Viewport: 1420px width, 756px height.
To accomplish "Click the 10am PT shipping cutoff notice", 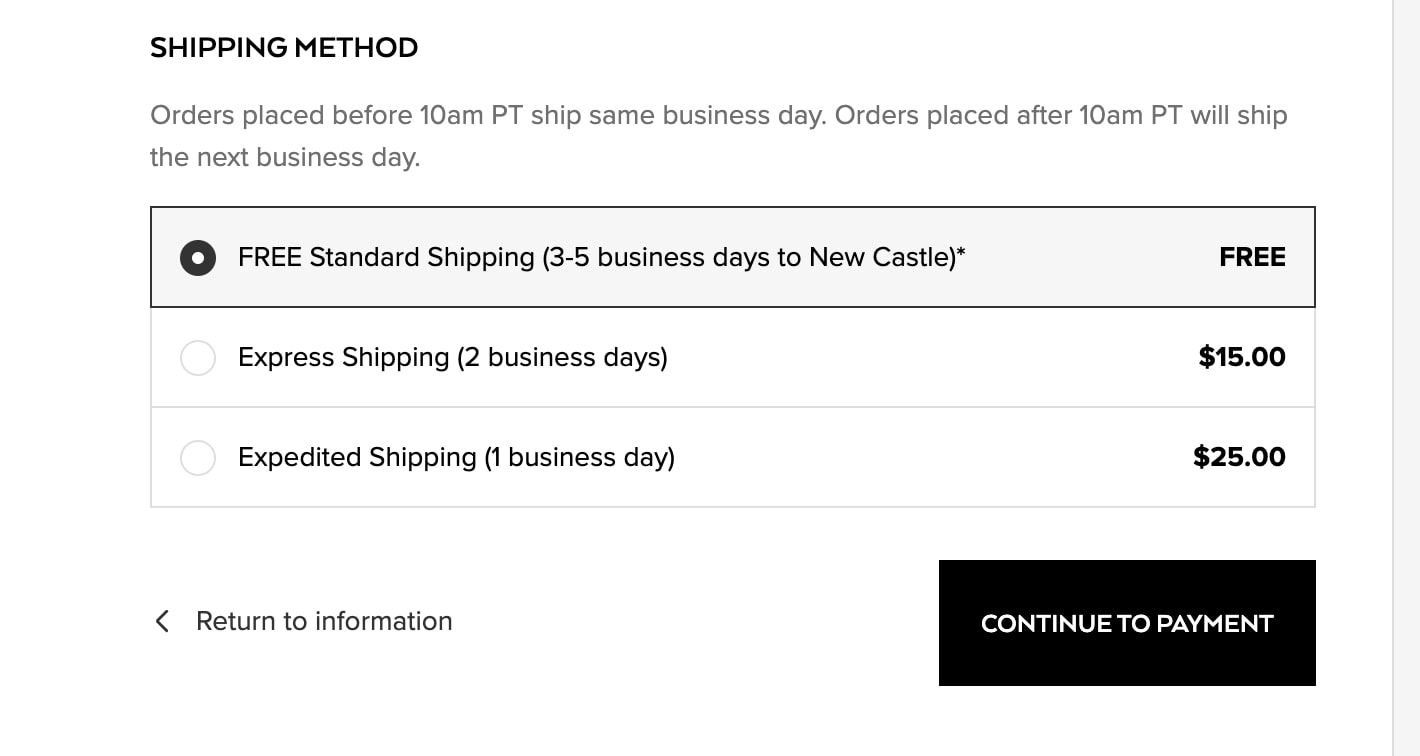I will 718,116.
